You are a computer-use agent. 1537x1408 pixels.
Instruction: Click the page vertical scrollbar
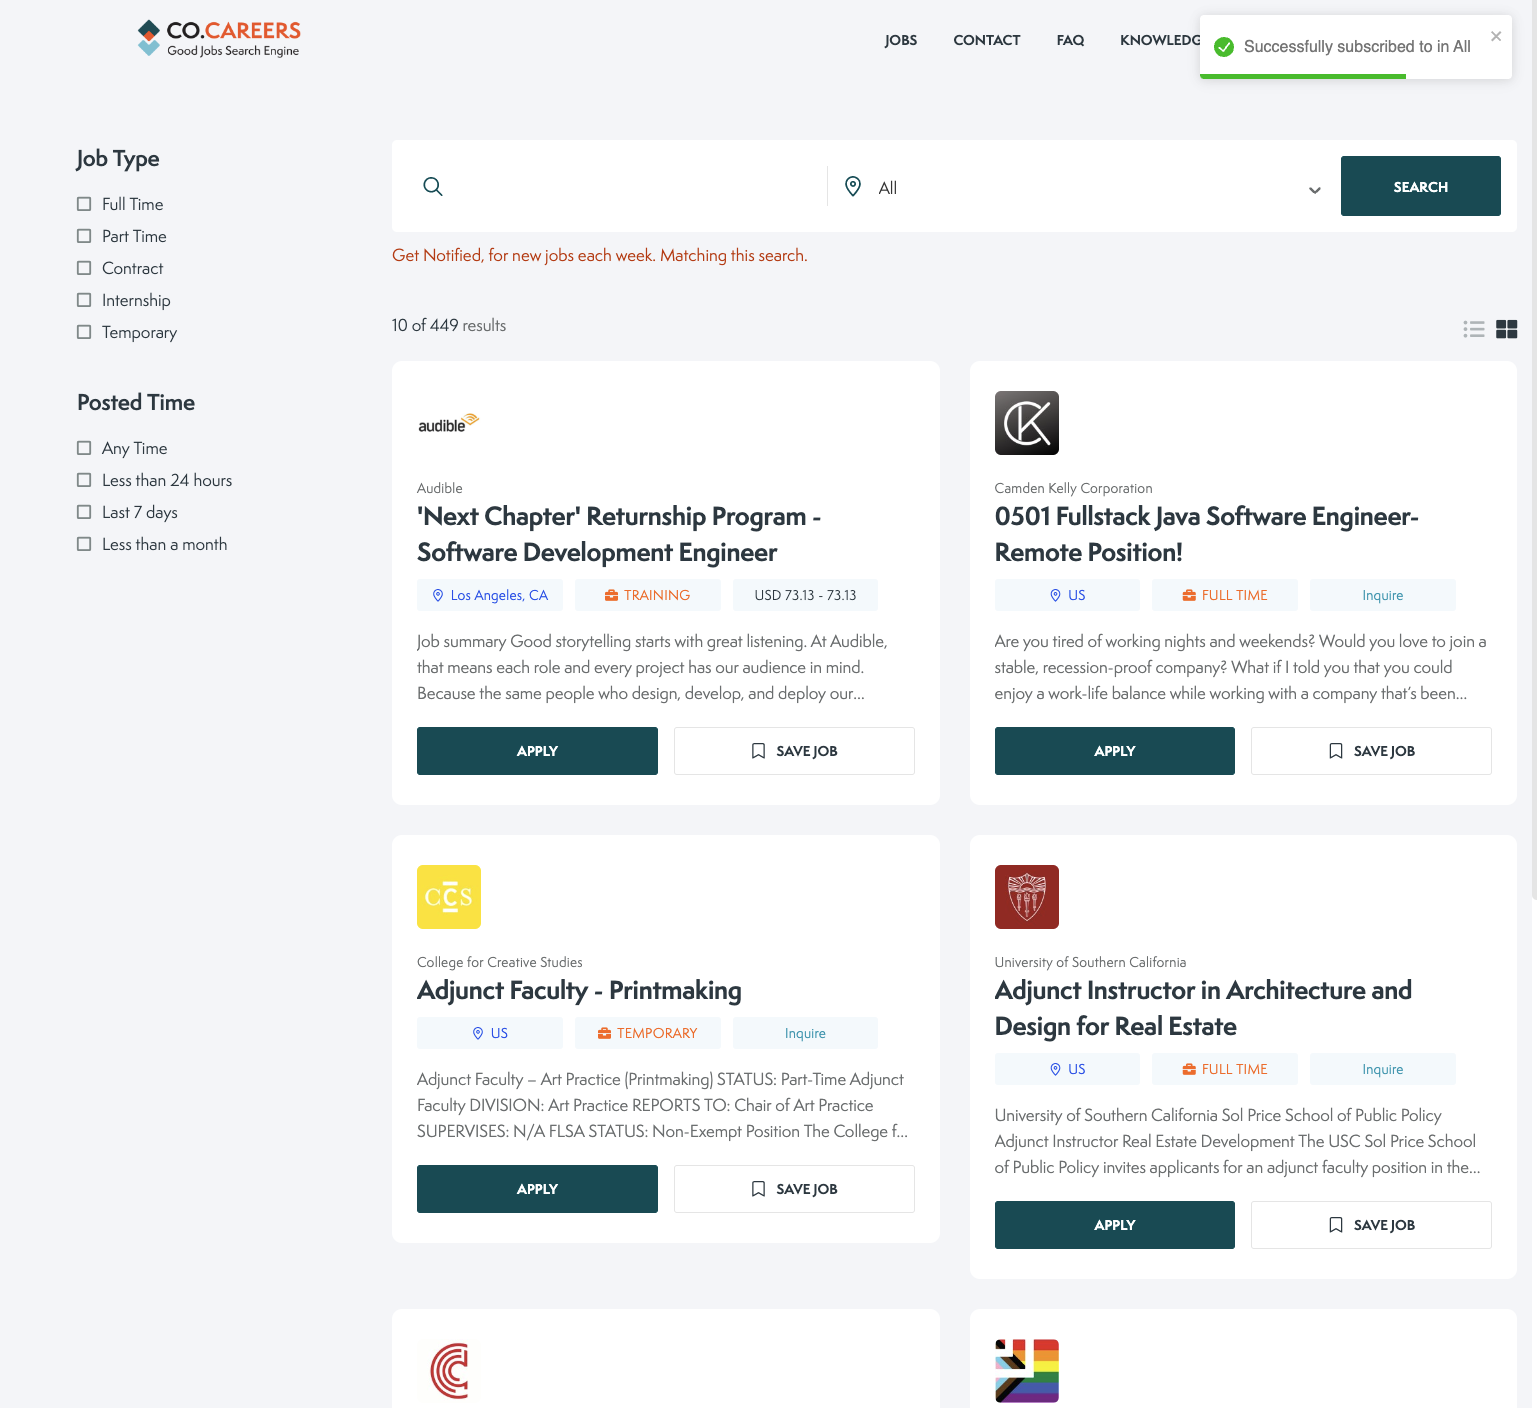pyautogui.click(x=1533, y=450)
